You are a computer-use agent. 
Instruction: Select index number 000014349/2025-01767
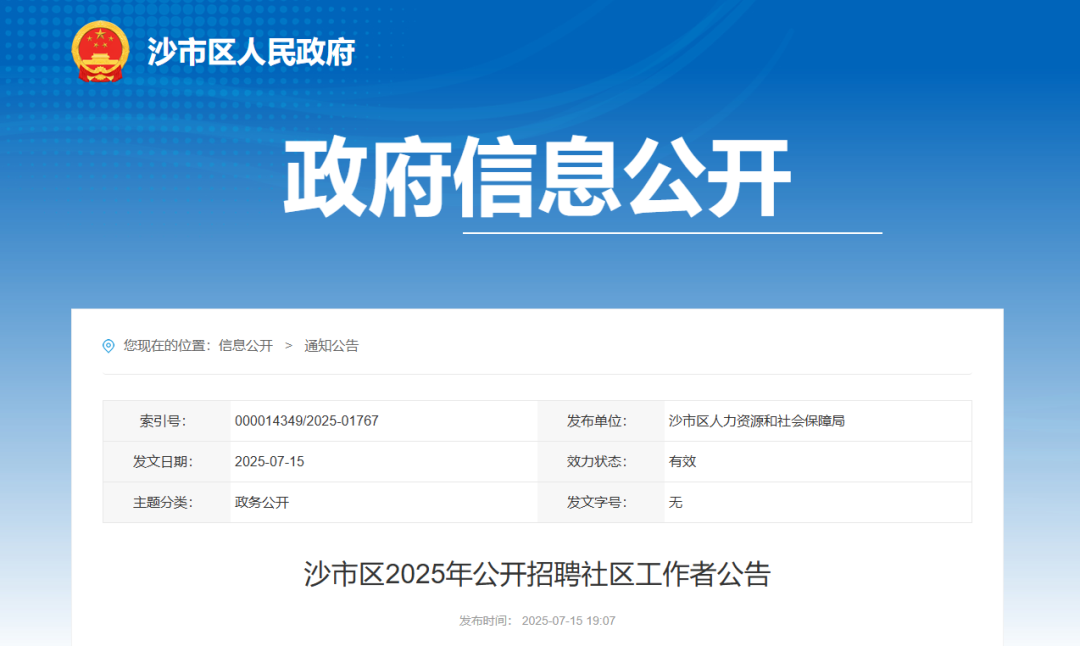307,421
